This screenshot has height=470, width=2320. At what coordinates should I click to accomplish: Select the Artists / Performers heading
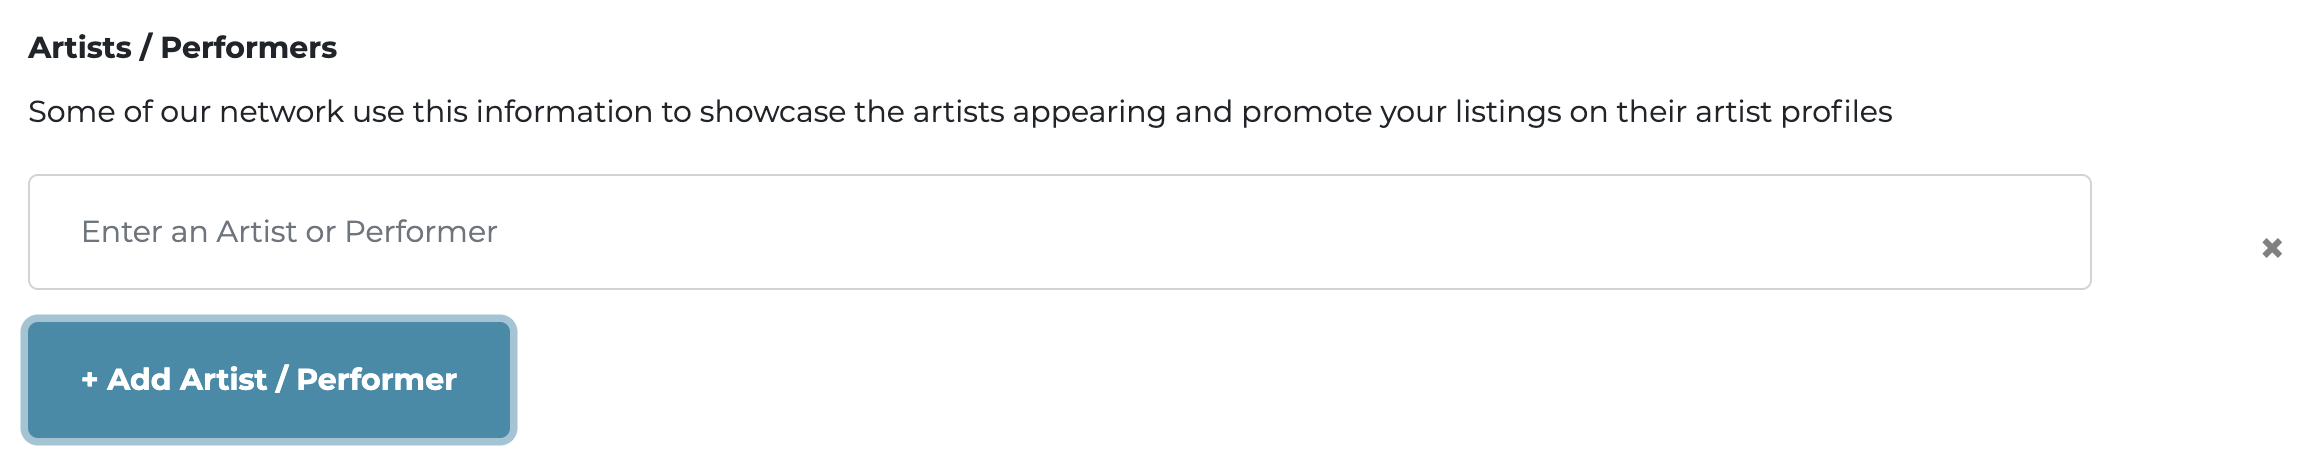click(182, 47)
